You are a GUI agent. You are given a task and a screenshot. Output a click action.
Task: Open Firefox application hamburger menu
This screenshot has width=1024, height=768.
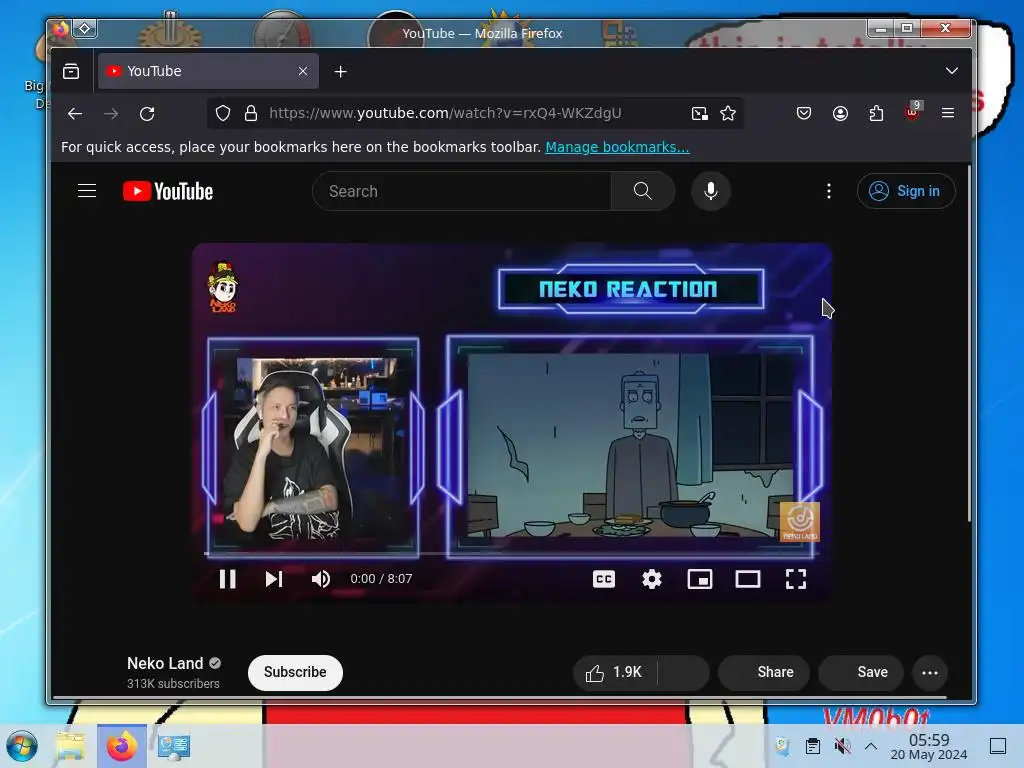pyautogui.click(x=948, y=113)
